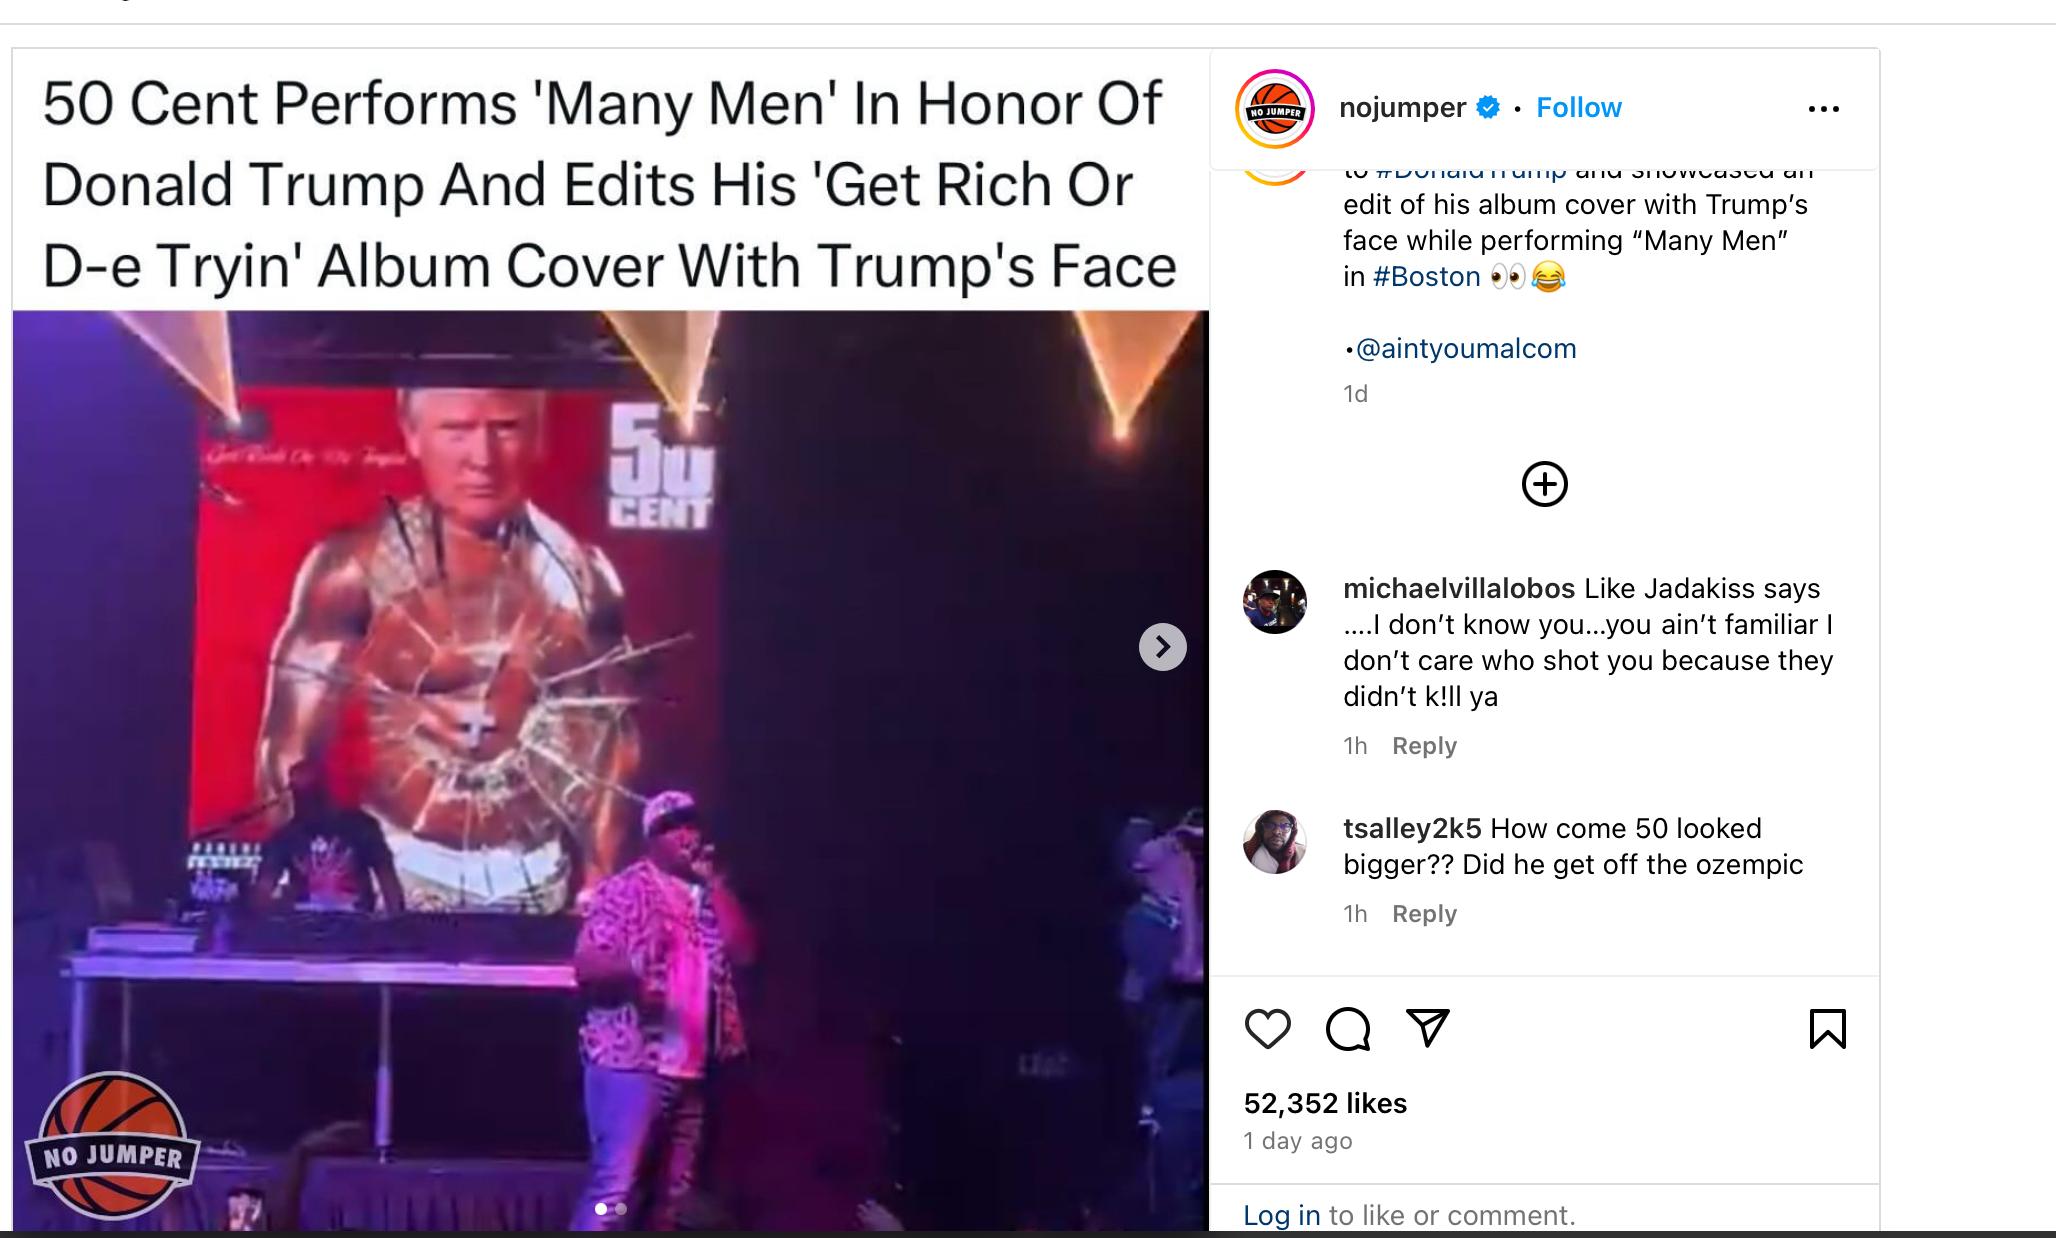Open comments via speech bubble icon
This screenshot has height=1238, width=2056.
pos(1347,1029)
